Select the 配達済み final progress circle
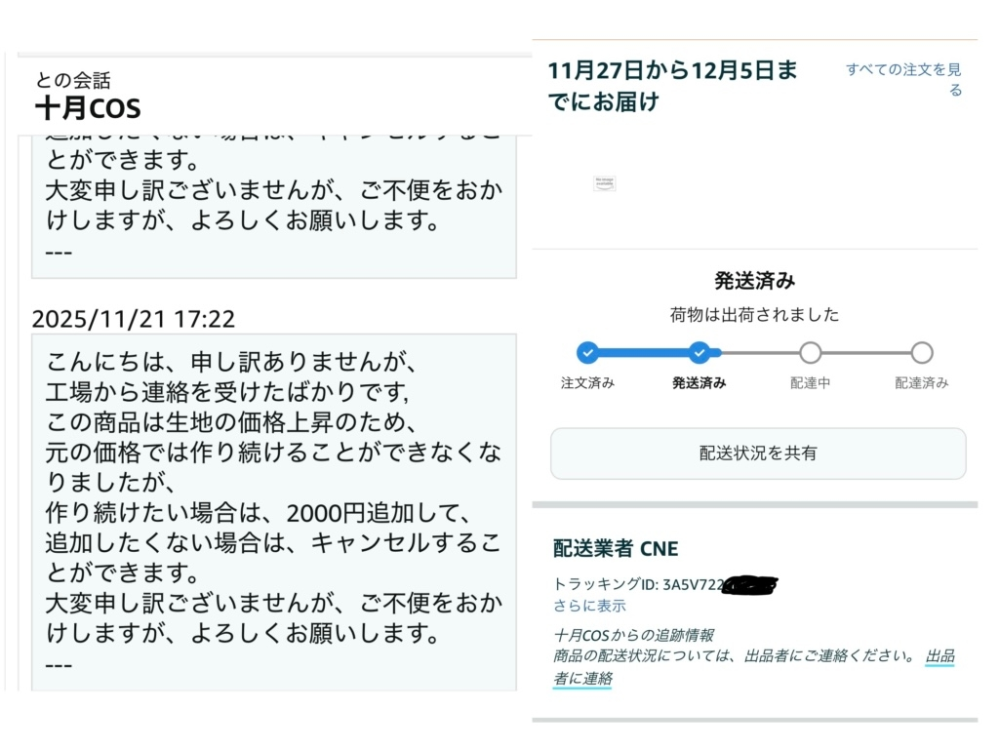999x749 pixels. coord(921,352)
